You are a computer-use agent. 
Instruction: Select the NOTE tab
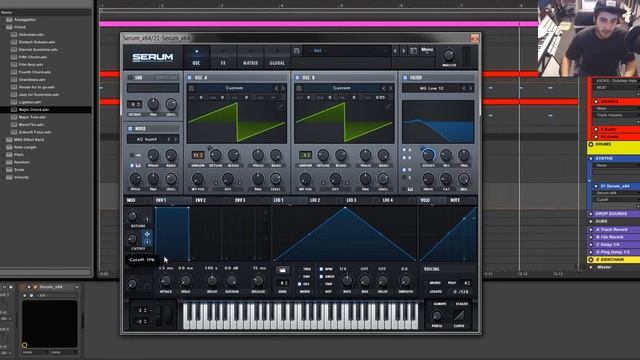455,200
